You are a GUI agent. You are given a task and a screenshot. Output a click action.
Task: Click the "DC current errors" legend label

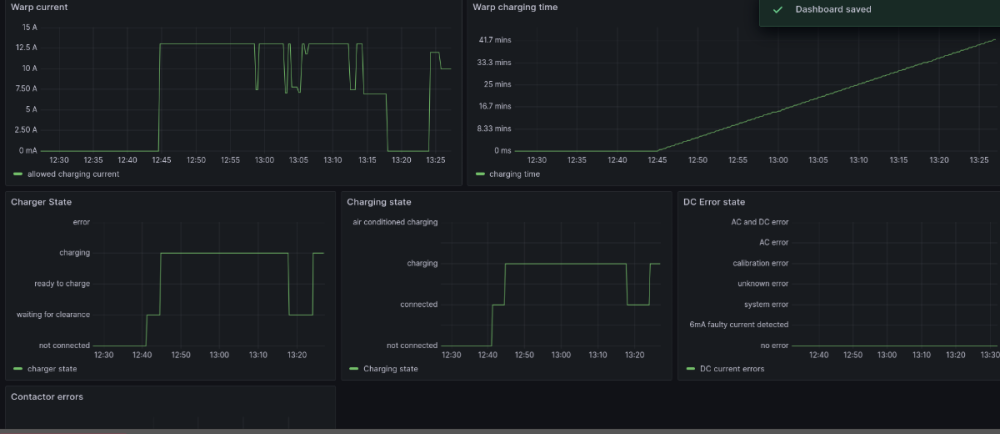pyautogui.click(x=732, y=369)
